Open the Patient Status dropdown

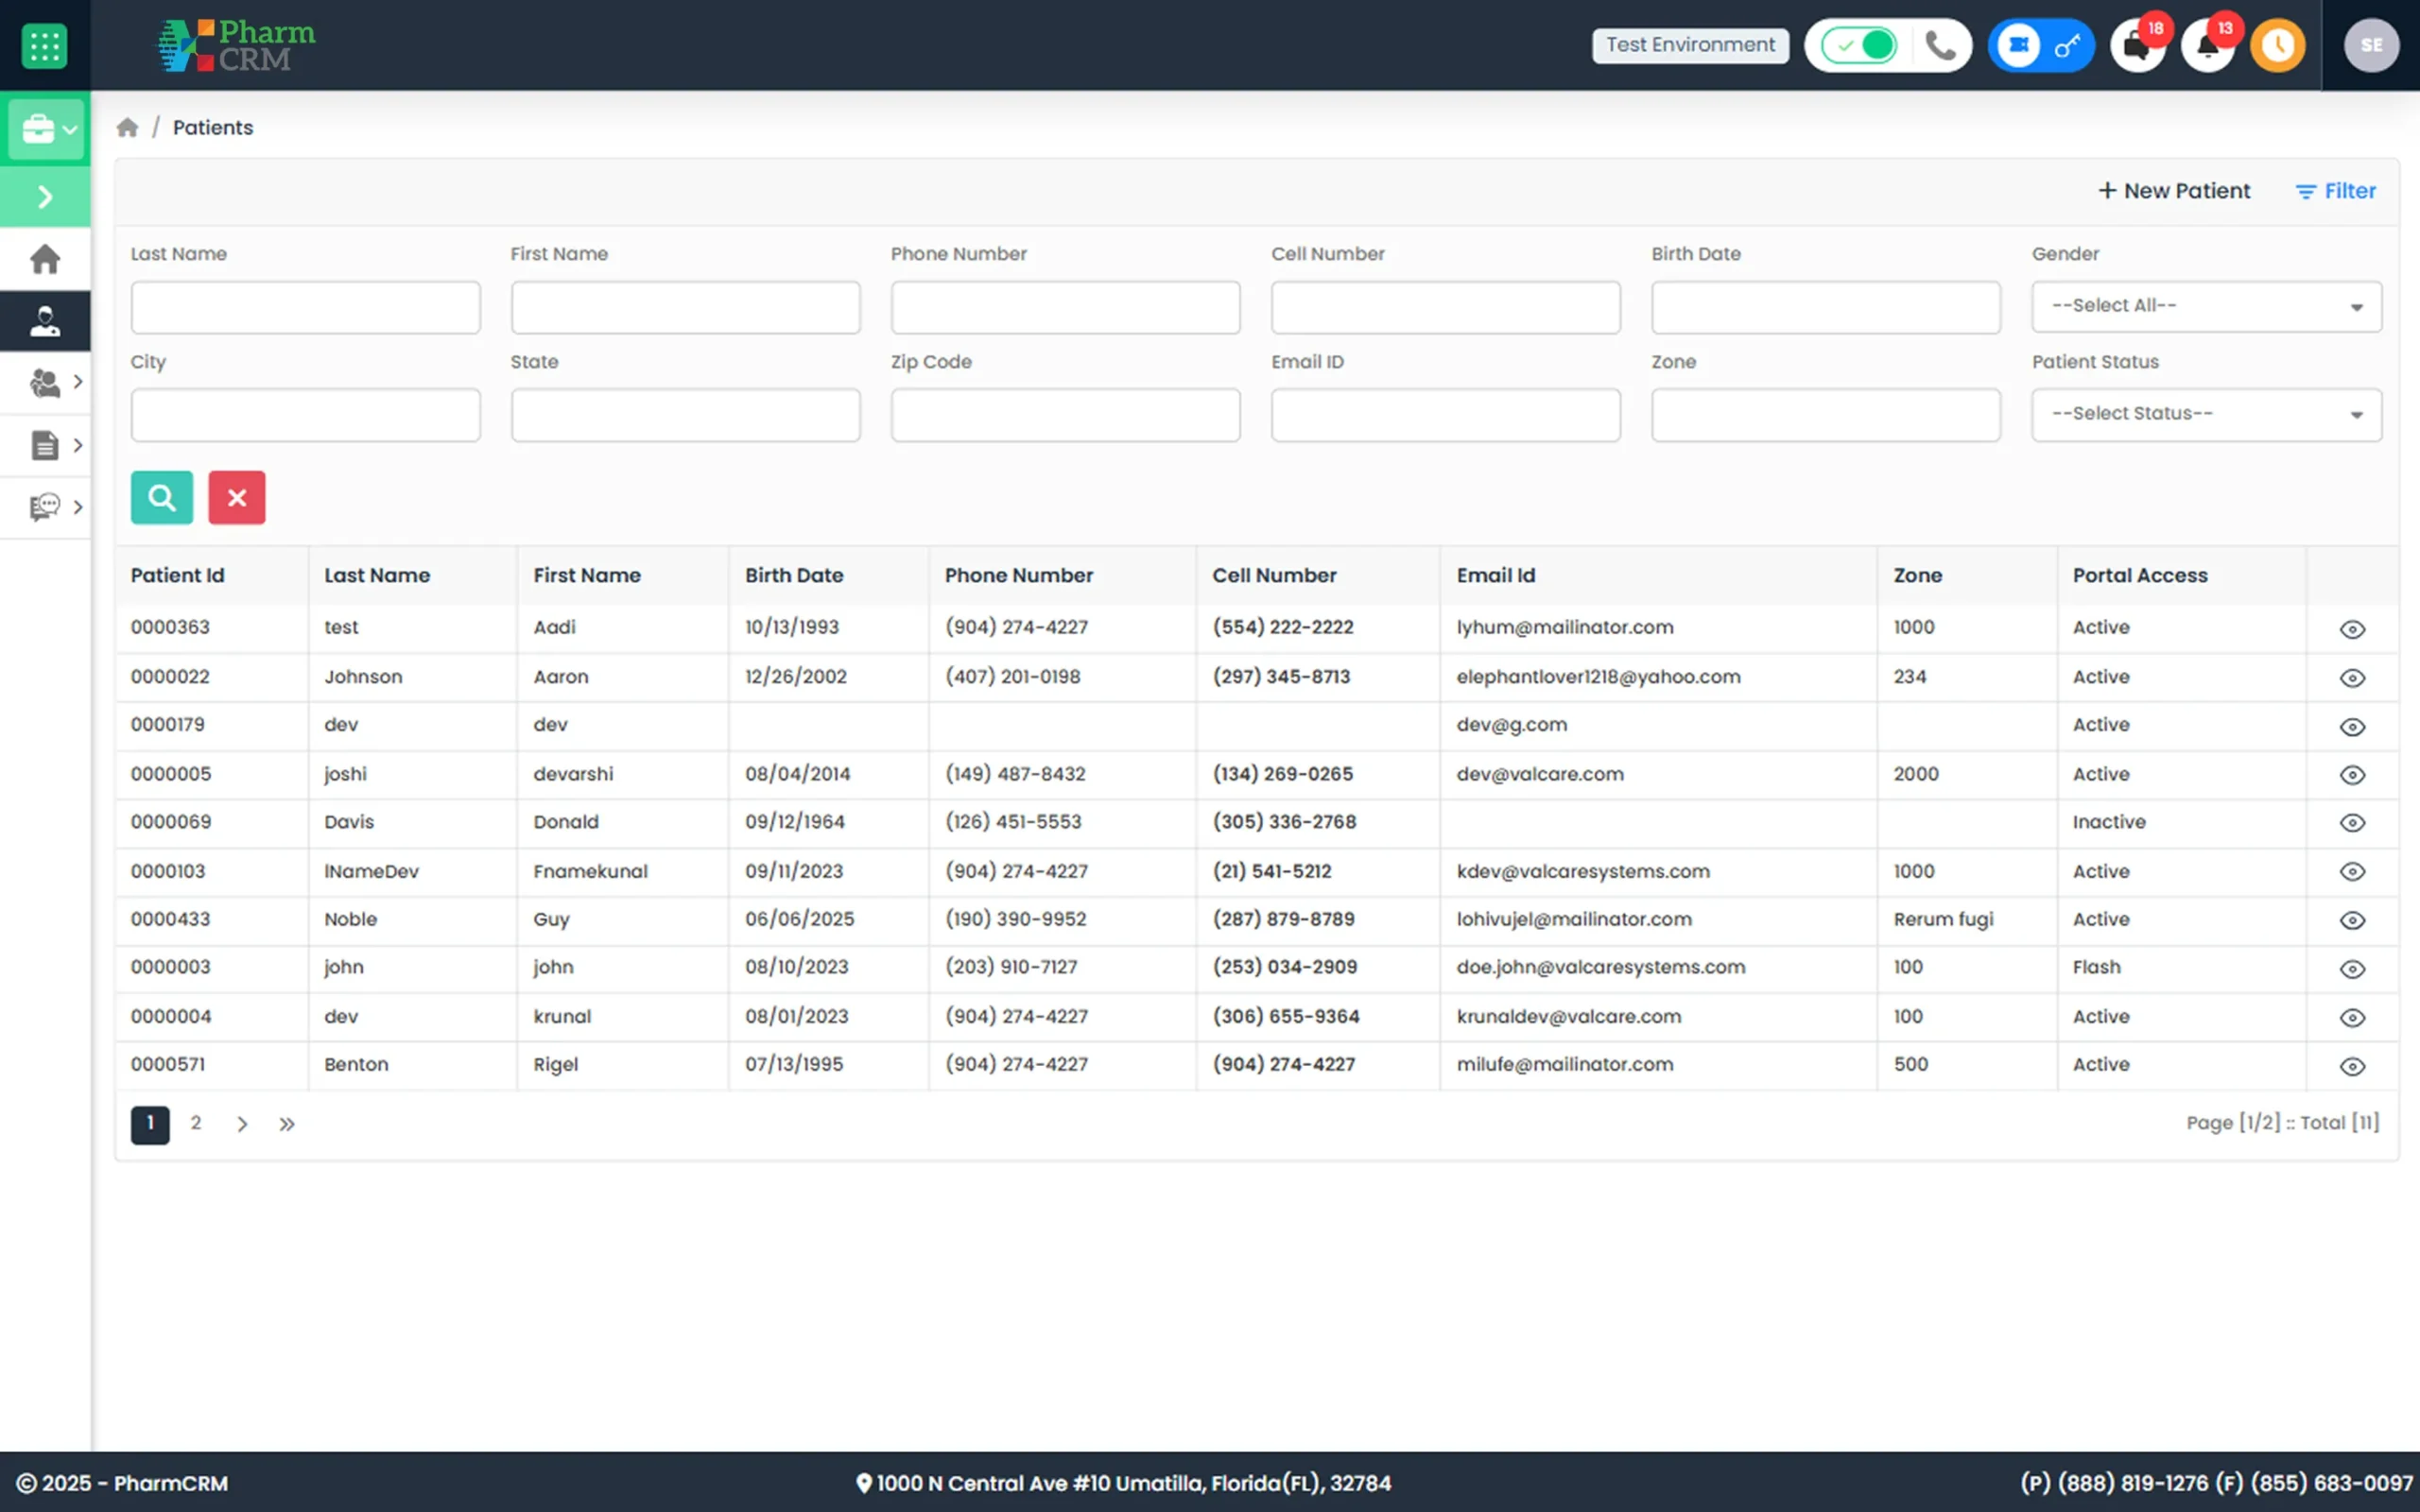(2206, 414)
